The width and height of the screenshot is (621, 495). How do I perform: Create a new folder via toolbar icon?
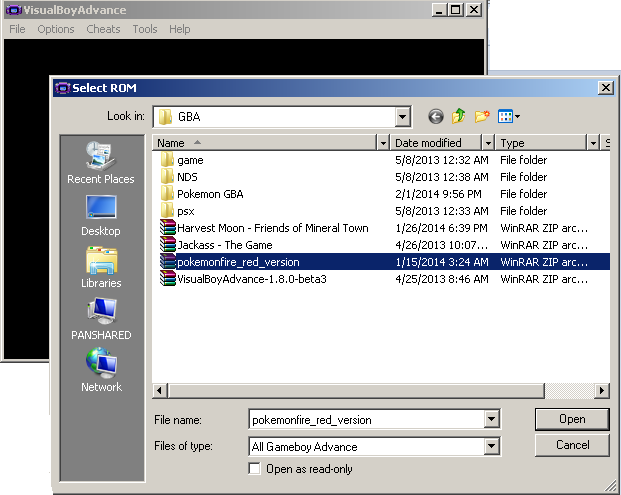482,116
